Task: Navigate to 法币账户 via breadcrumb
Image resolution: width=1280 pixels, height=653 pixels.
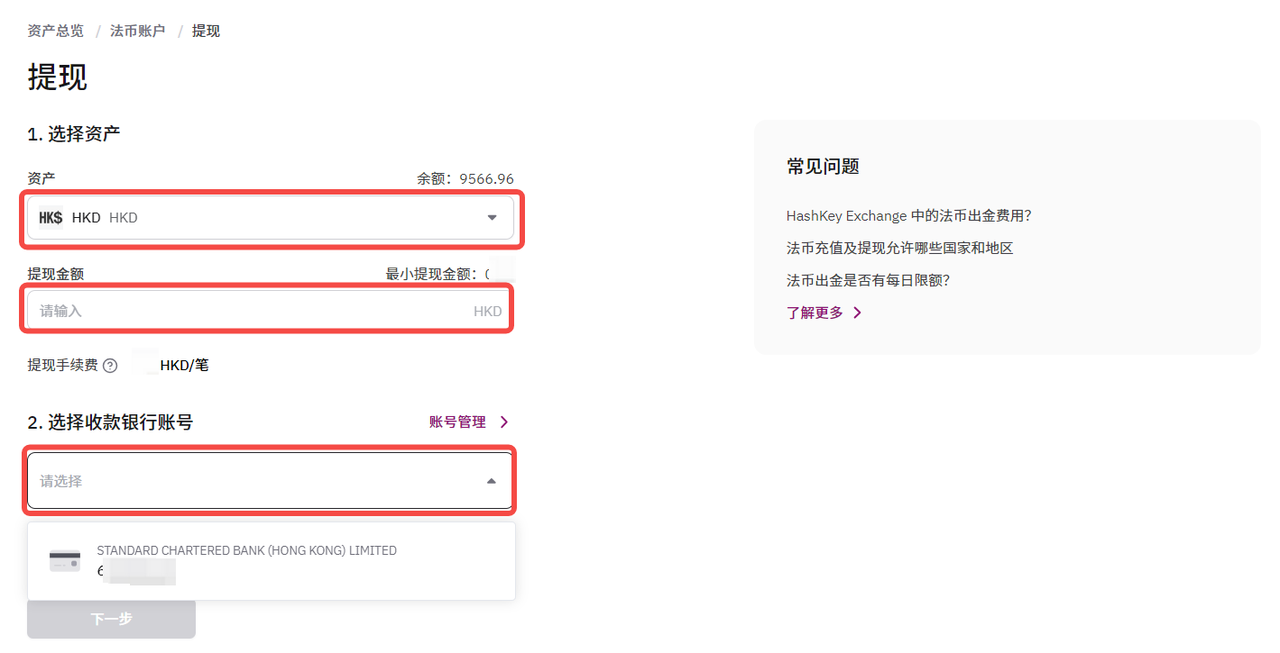Action: click(x=139, y=30)
